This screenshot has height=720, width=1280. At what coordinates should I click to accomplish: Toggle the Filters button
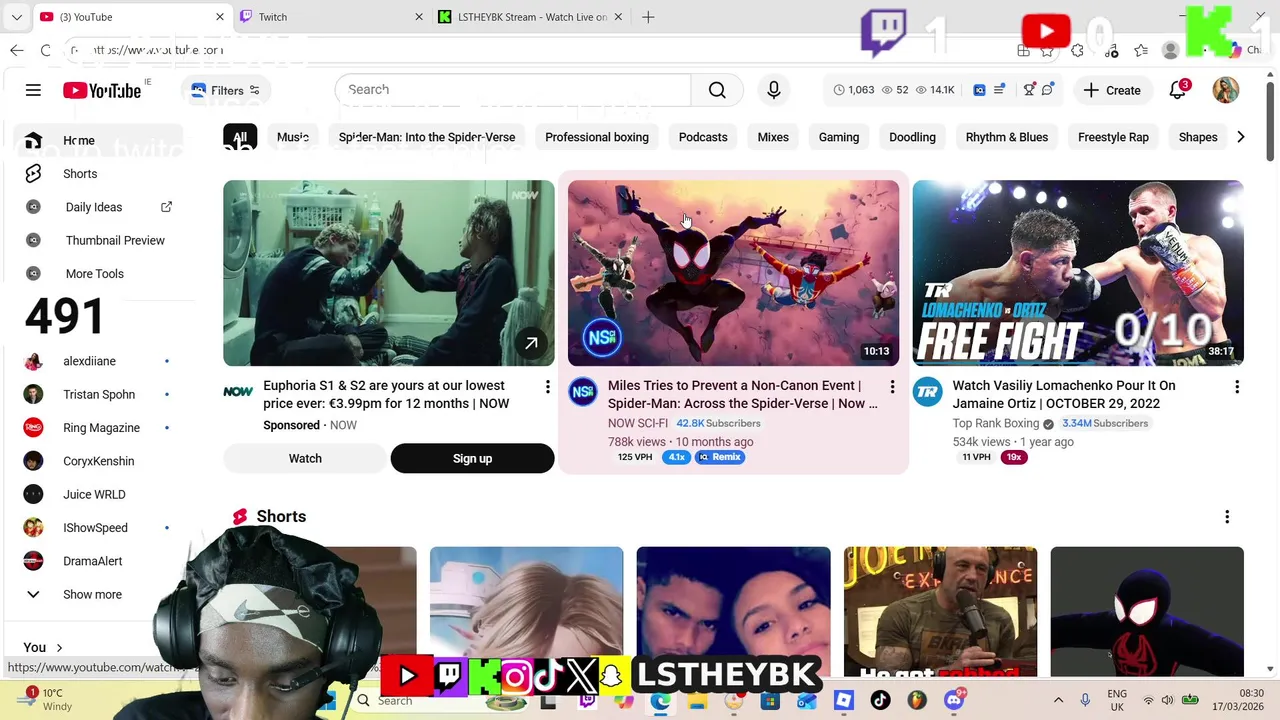[x=226, y=90]
